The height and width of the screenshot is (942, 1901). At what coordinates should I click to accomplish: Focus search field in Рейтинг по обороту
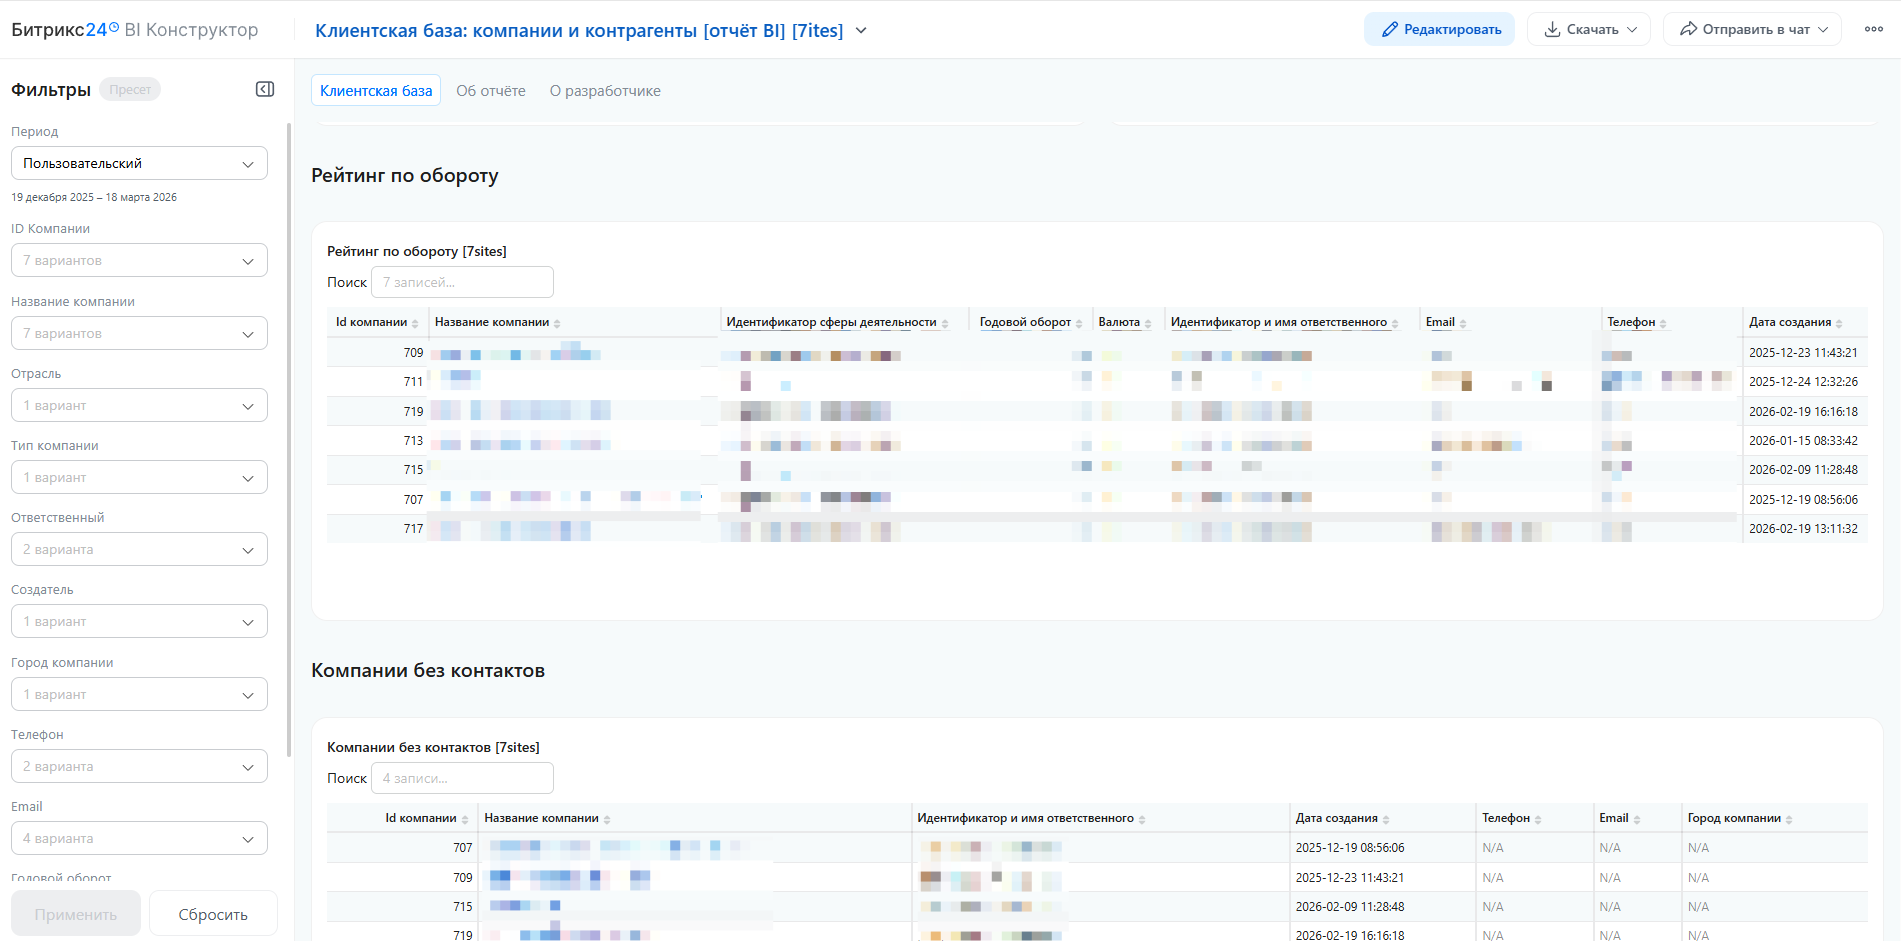click(x=462, y=282)
